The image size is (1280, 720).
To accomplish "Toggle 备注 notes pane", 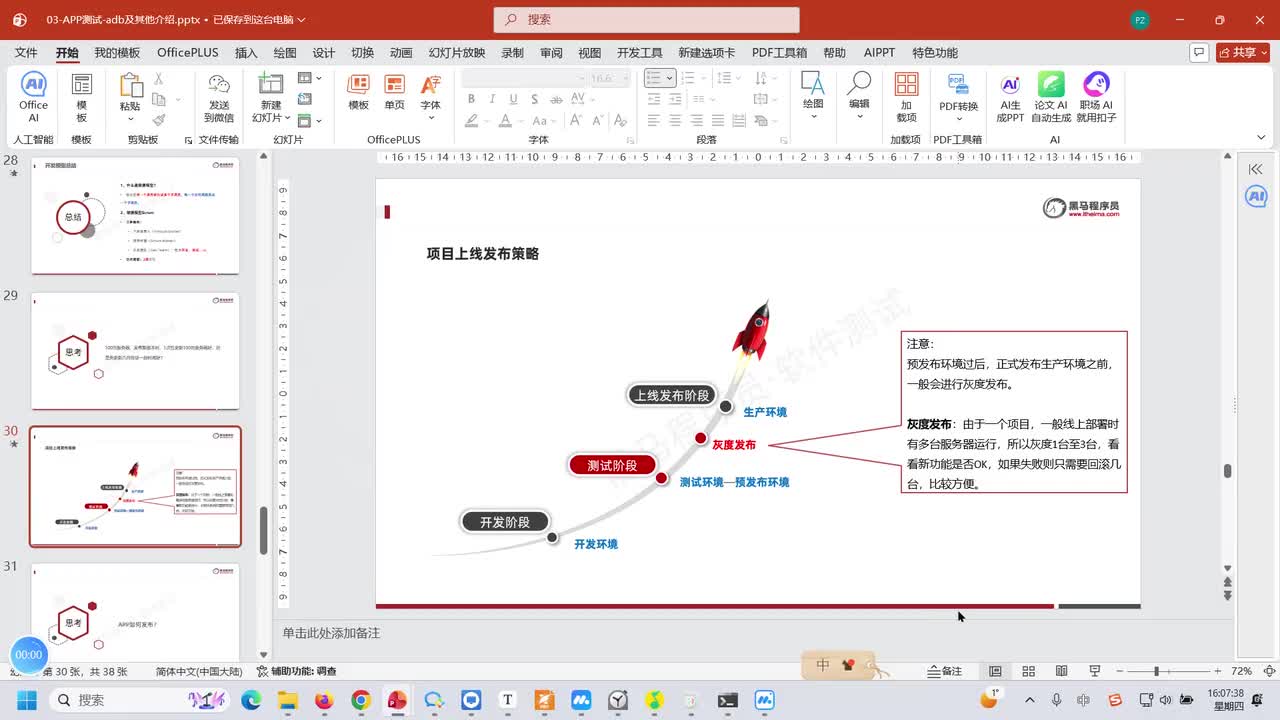I will [x=944, y=671].
